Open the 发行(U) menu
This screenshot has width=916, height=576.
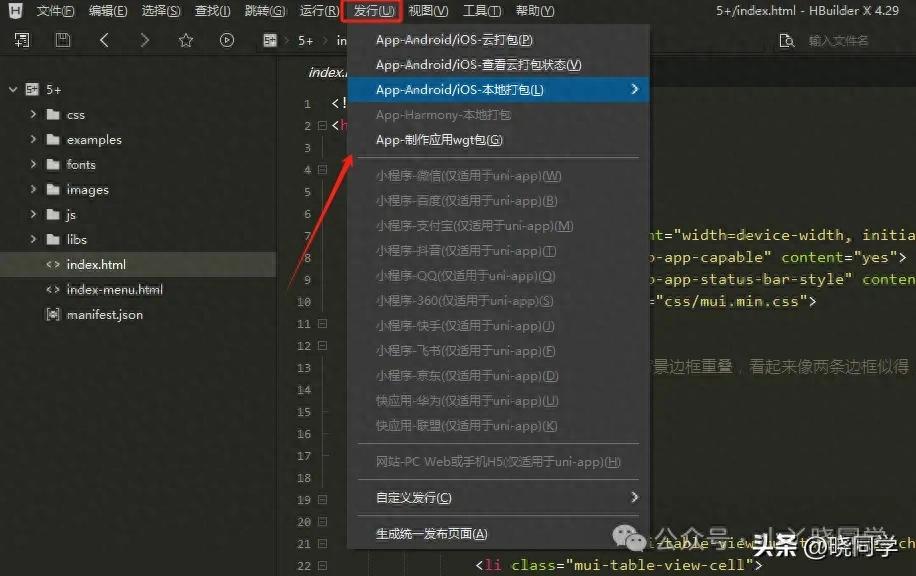[372, 11]
